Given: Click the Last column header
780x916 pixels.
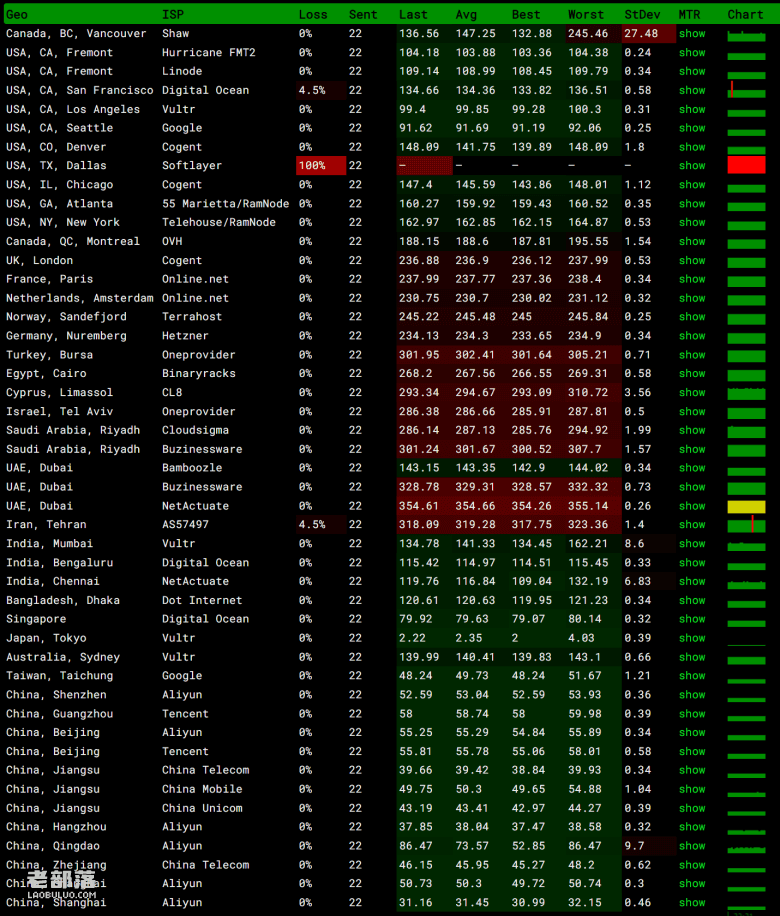Looking at the screenshot, I should [413, 15].
